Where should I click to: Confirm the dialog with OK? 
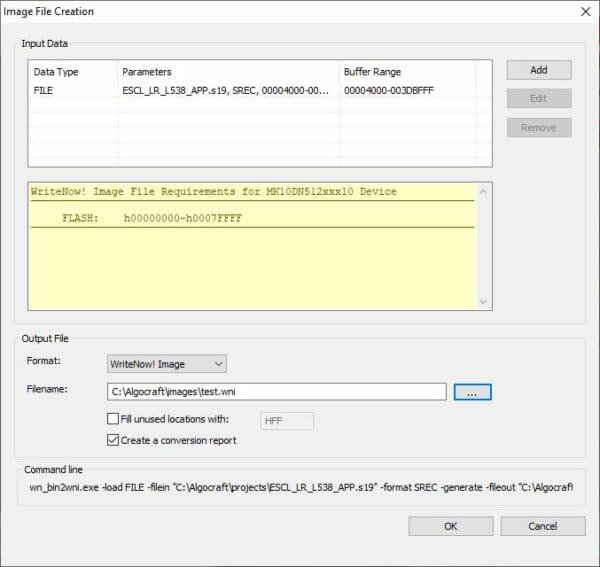tap(450, 526)
